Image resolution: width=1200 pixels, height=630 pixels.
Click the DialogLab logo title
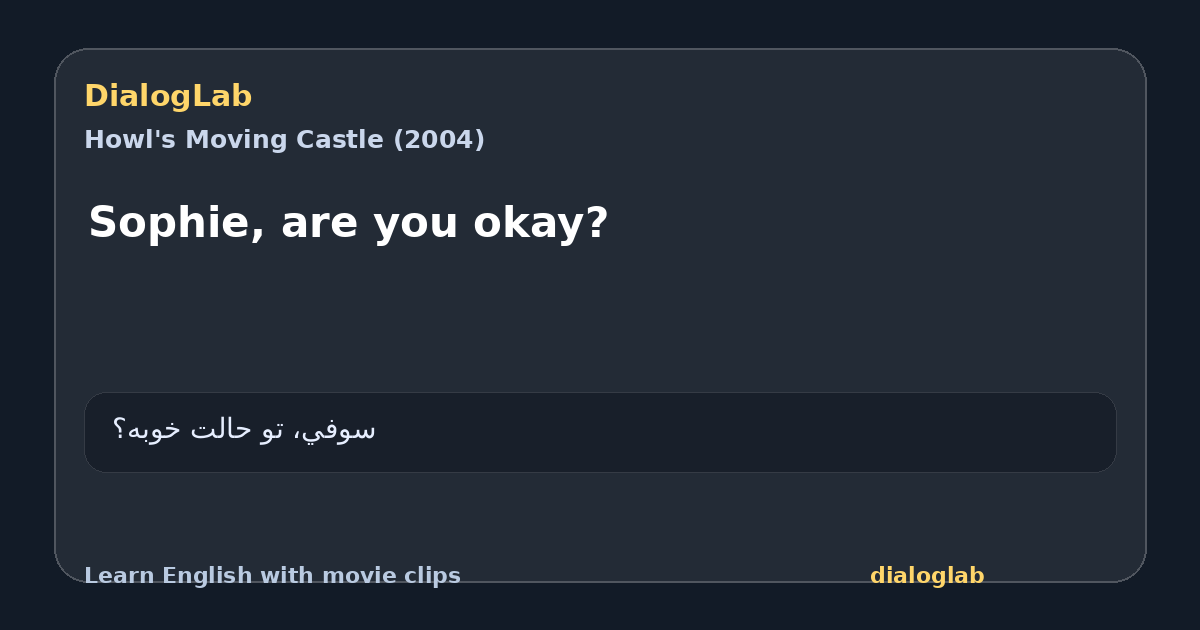168,96
